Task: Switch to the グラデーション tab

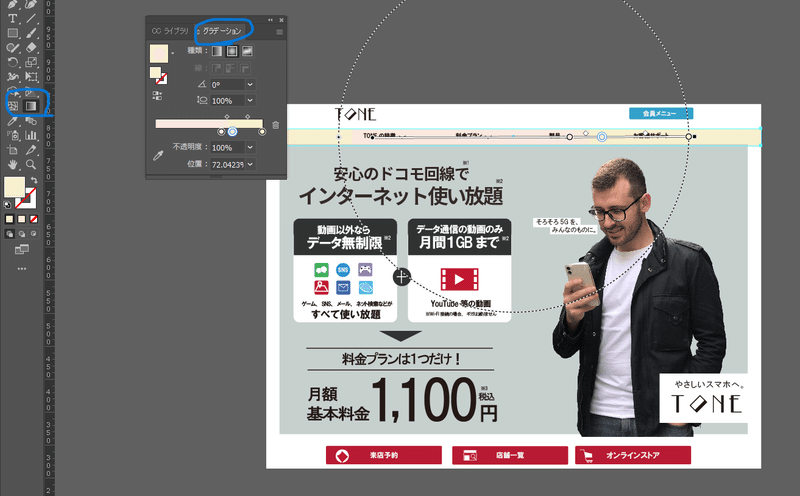Action: coord(222,31)
